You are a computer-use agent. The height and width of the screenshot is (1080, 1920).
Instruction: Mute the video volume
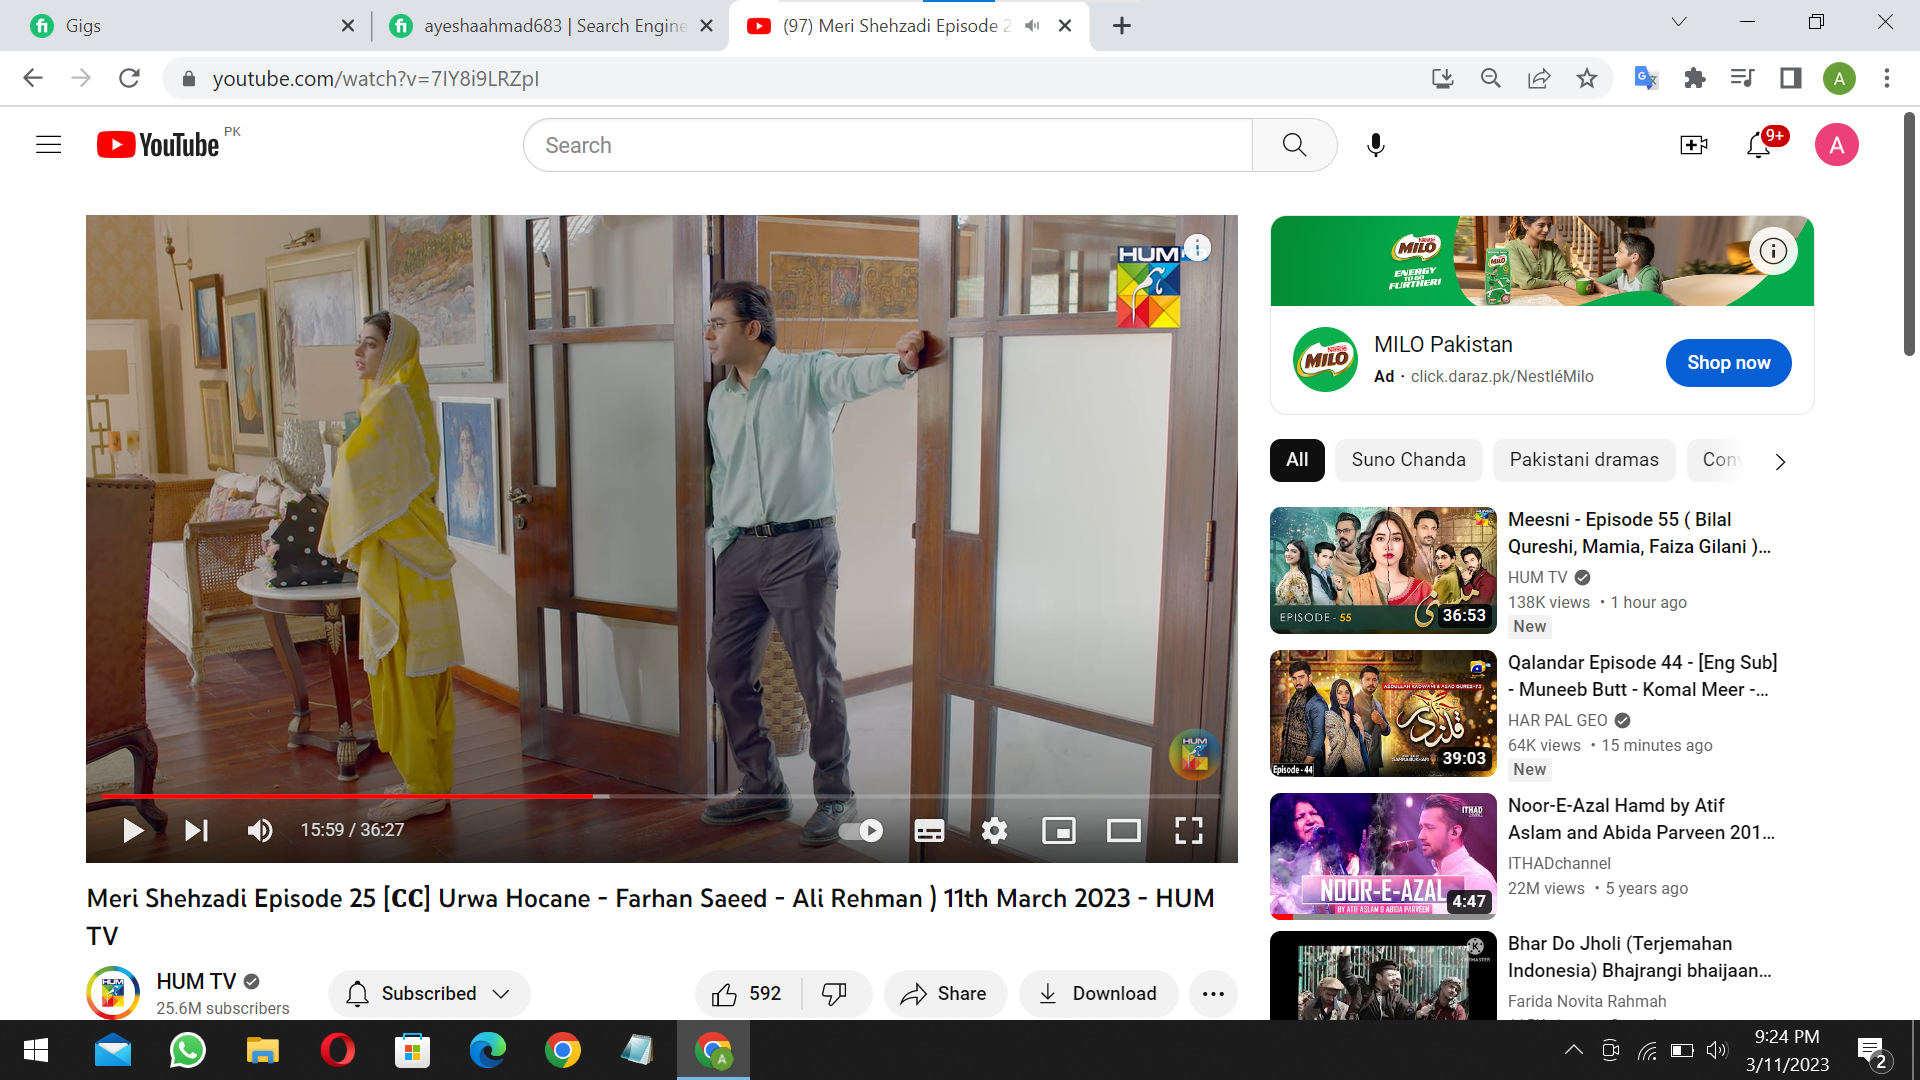(260, 830)
